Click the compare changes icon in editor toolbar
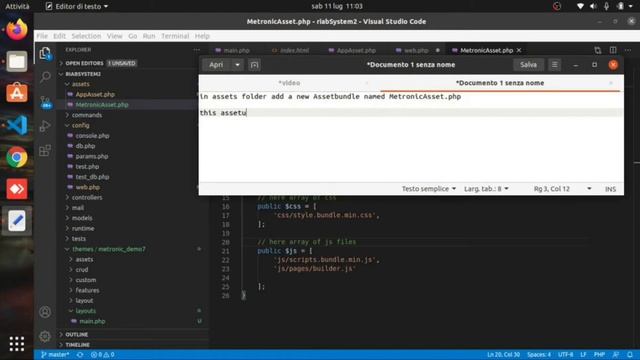 (x=598, y=50)
